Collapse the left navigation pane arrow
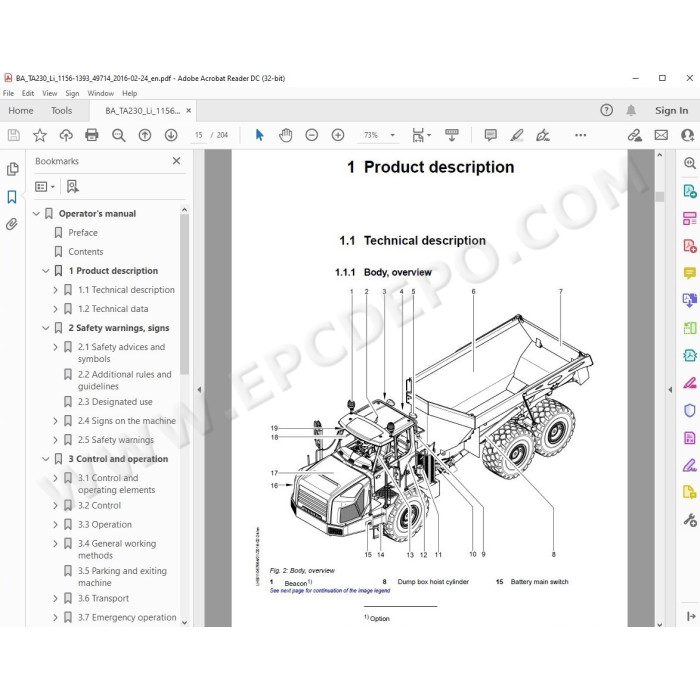The width and height of the screenshot is (700, 700). pyautogui.click(x=199, y=390)
